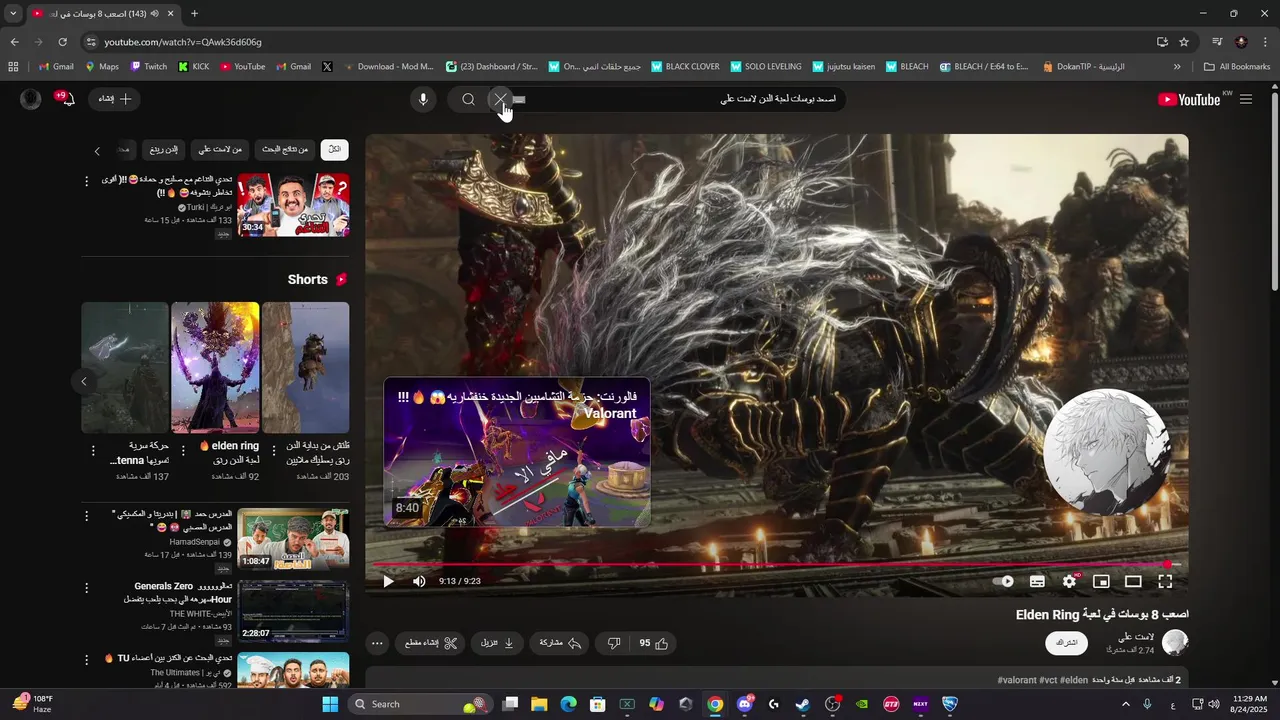Click the Share (مشاركة) button
Image resolution: width=1280 pixels, height=720 pixels.
pos(560,643)
